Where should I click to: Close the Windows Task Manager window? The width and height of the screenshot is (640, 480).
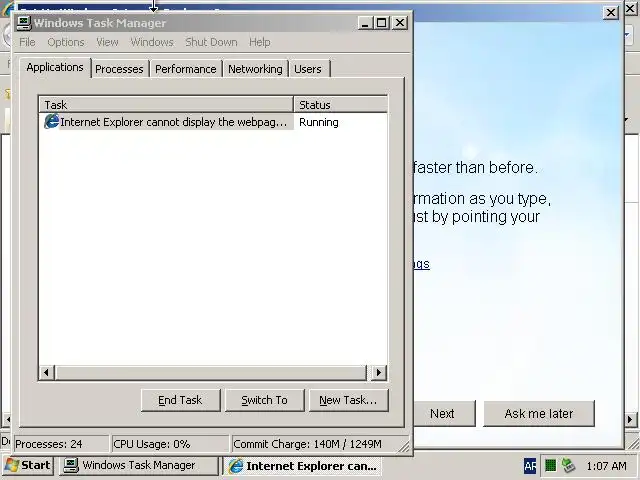click(x=400, y=23)
